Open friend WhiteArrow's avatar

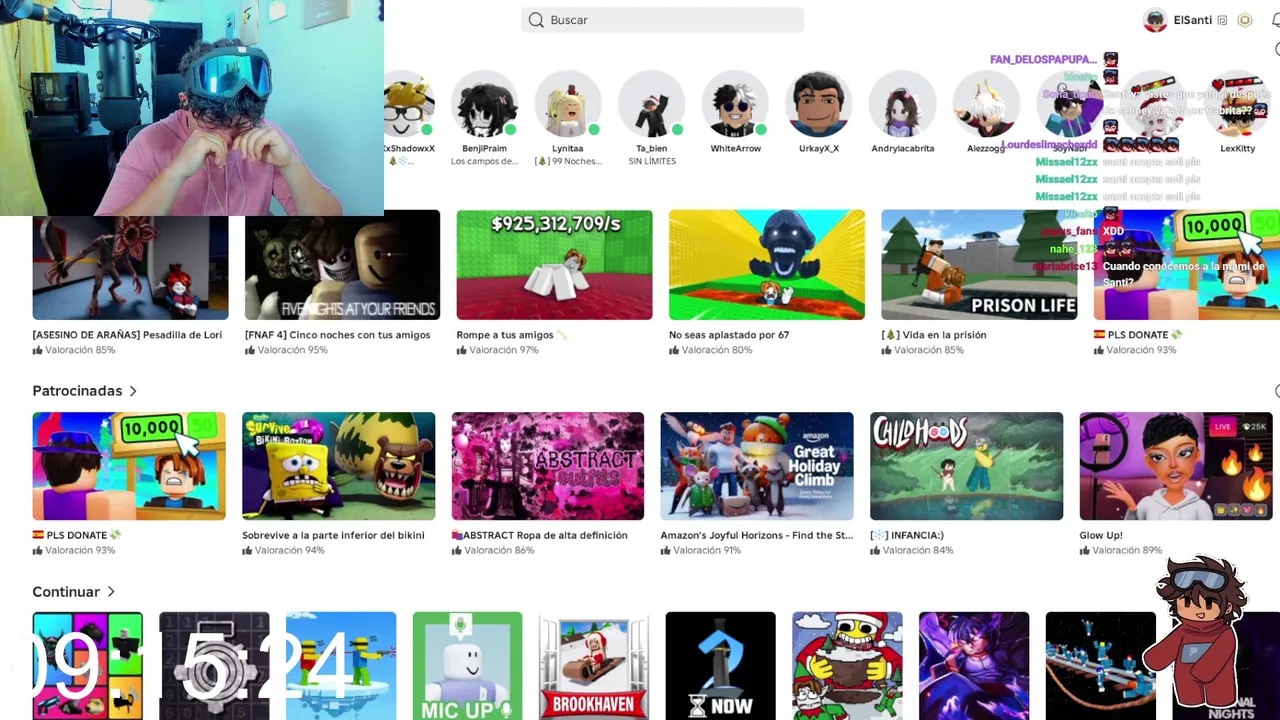point(735,105)
